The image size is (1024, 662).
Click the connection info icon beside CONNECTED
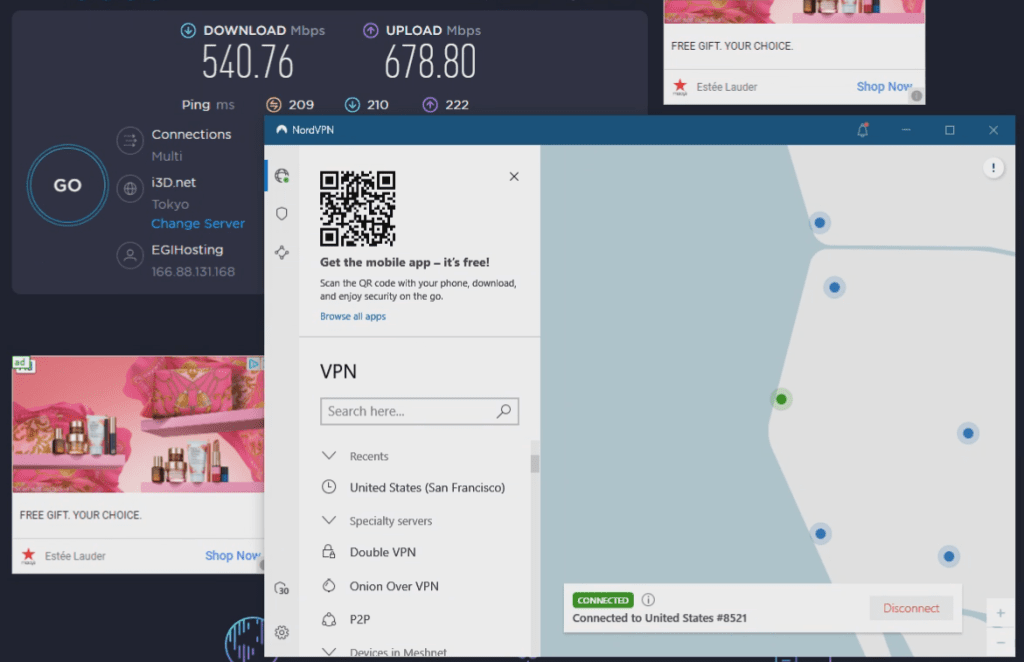tap(648, 599)
